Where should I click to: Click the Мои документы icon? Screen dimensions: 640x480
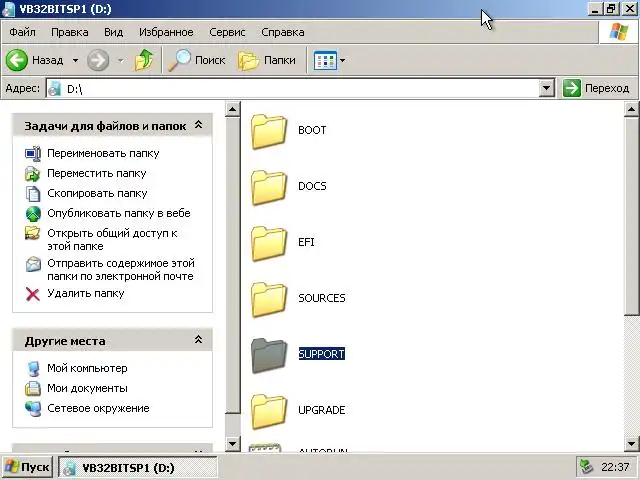[33, 389]
